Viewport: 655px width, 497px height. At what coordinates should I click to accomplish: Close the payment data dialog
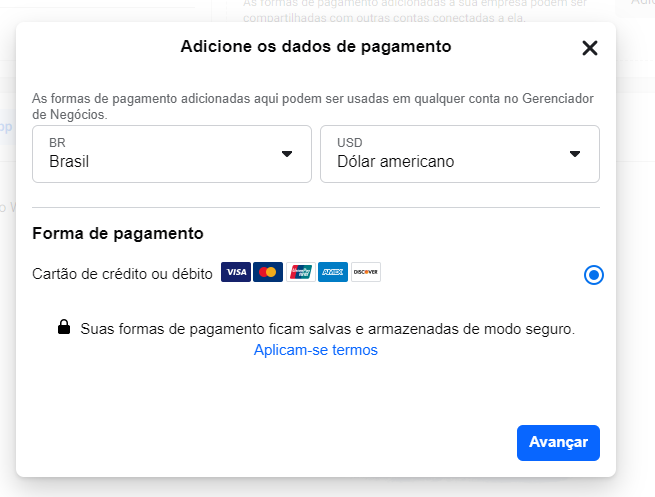point(590,48)
